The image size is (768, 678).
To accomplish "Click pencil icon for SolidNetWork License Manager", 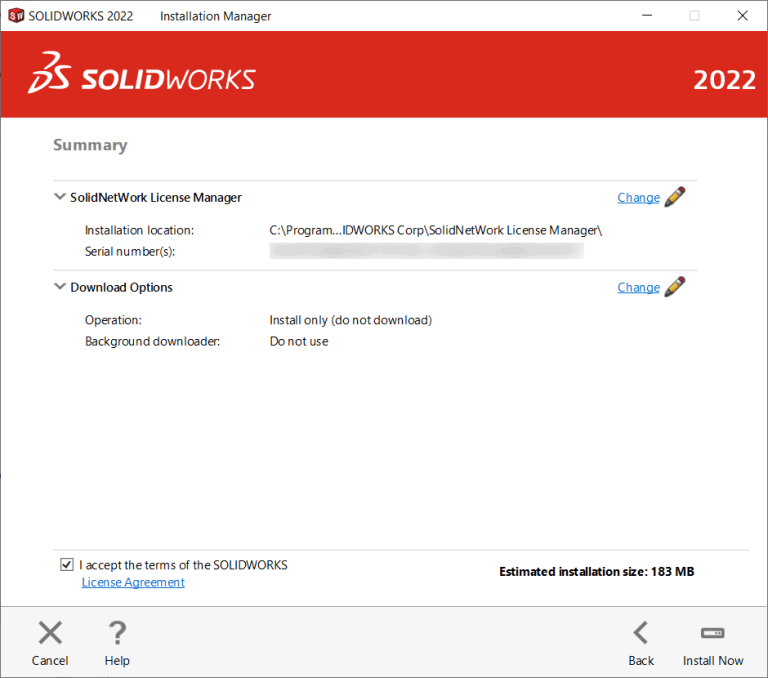I will tap(675, 197).
